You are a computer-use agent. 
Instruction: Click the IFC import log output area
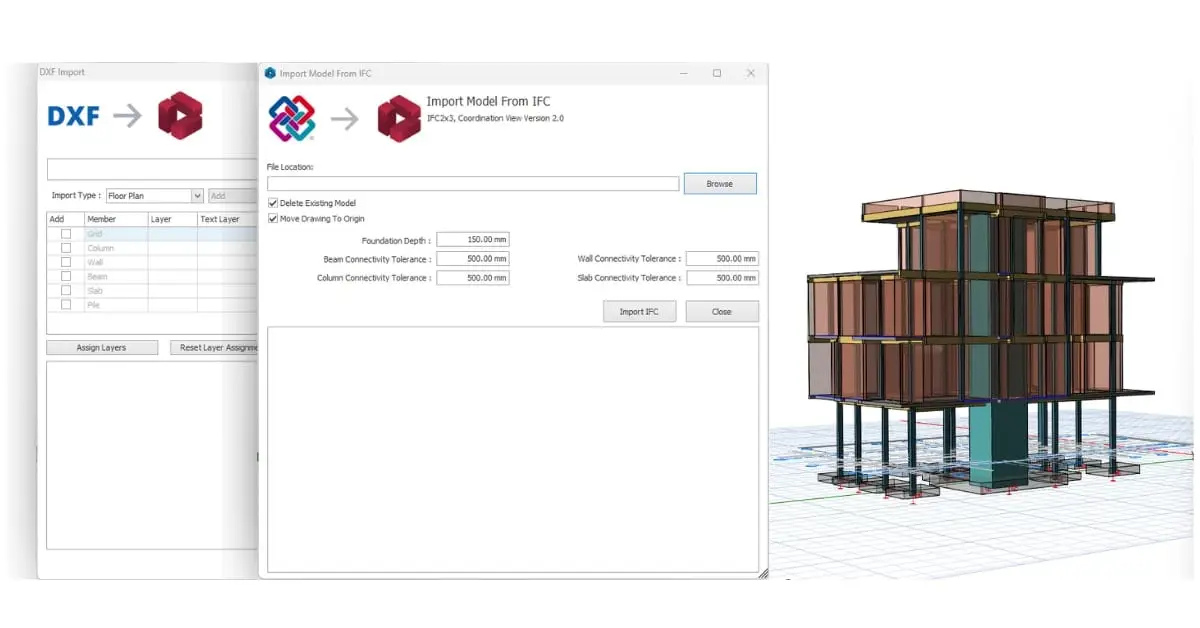(513, 449)
